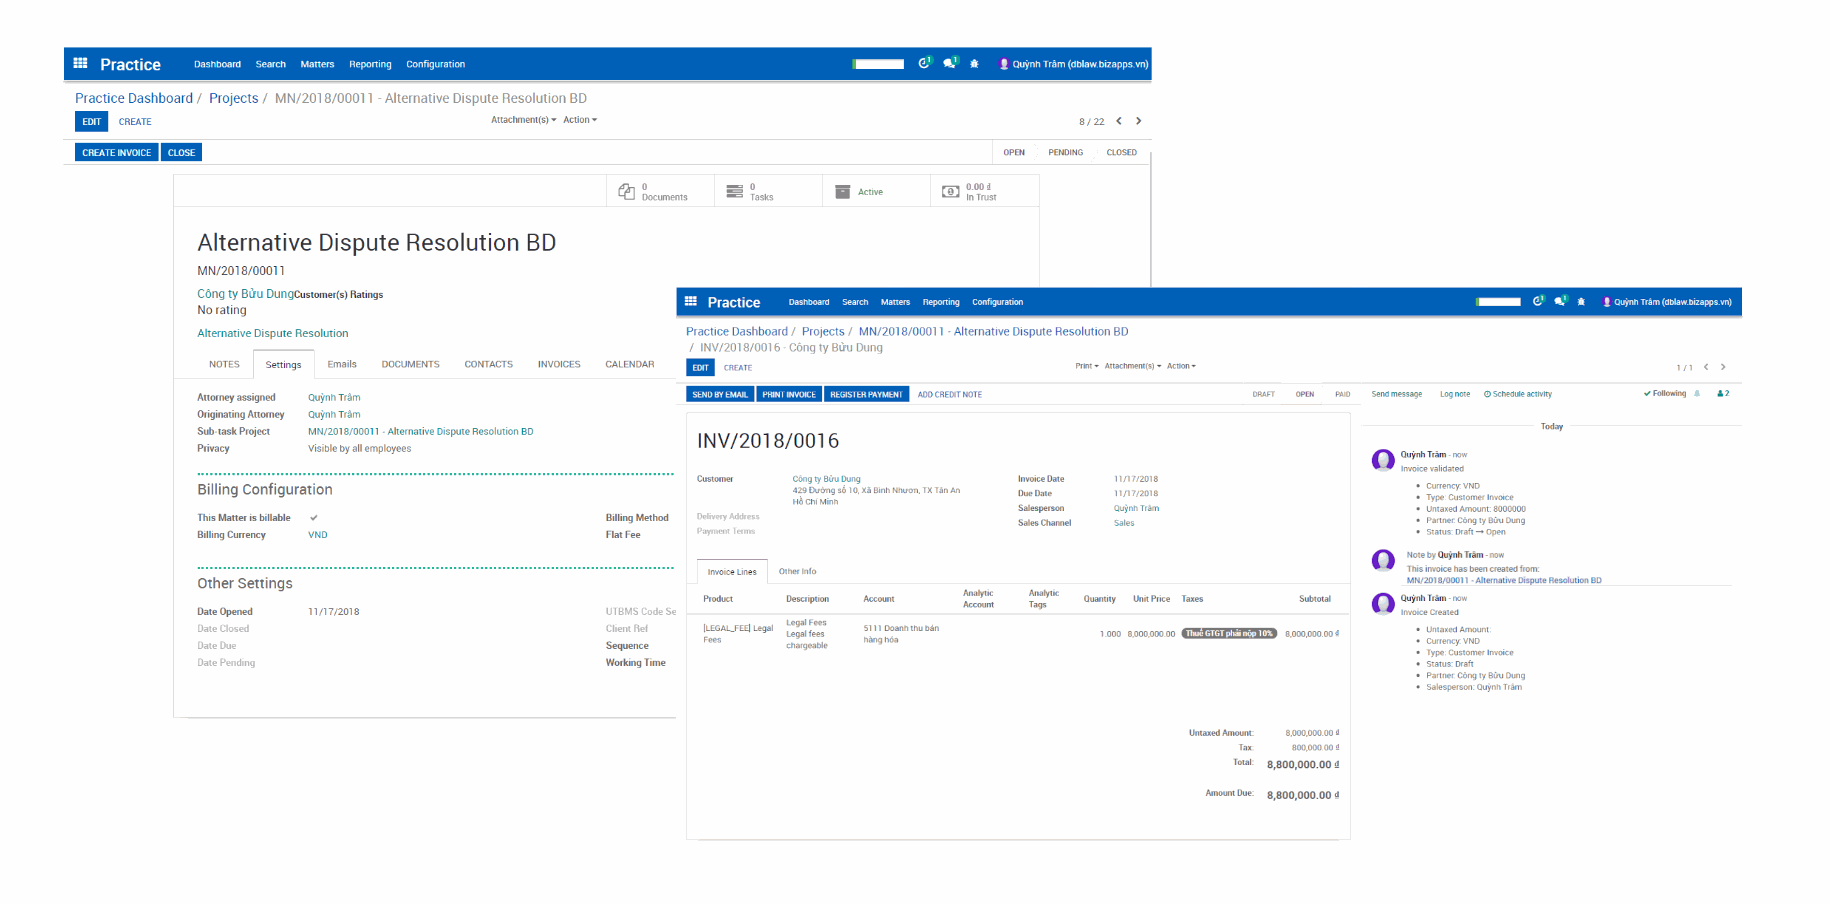Click the CREATE INVOICE button
Viewport: 1830px width, 904px height.
pyautogui.click(x=116, y=152)
